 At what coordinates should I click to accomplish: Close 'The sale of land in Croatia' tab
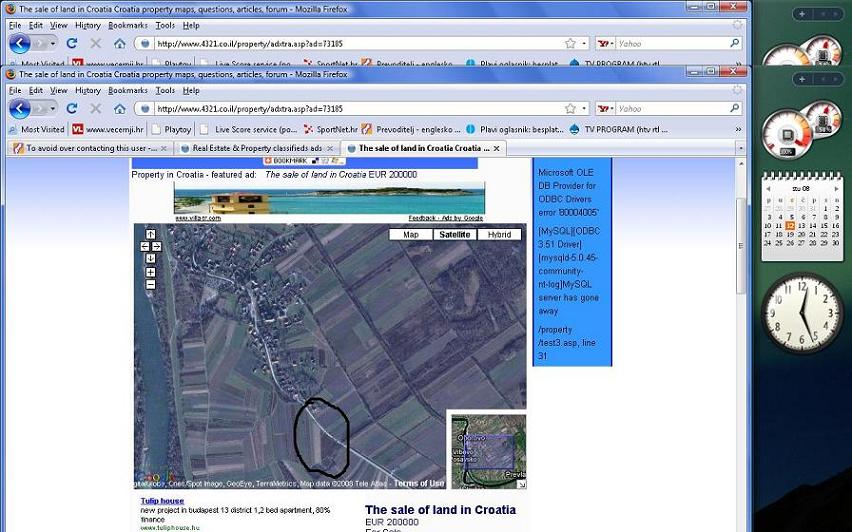497,148
